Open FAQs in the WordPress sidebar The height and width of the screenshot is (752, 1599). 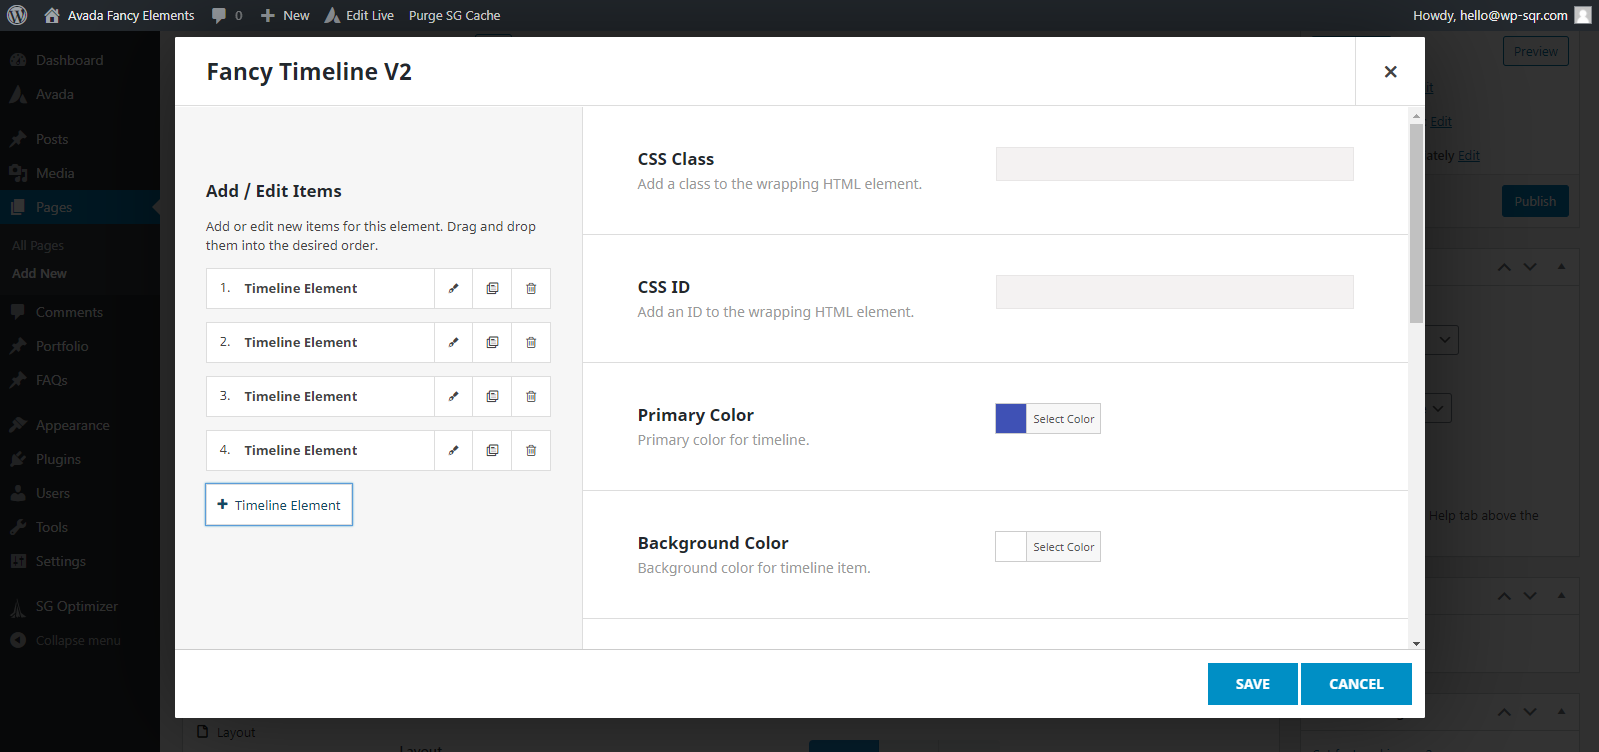pyautogui.click(x=80, y=380)
